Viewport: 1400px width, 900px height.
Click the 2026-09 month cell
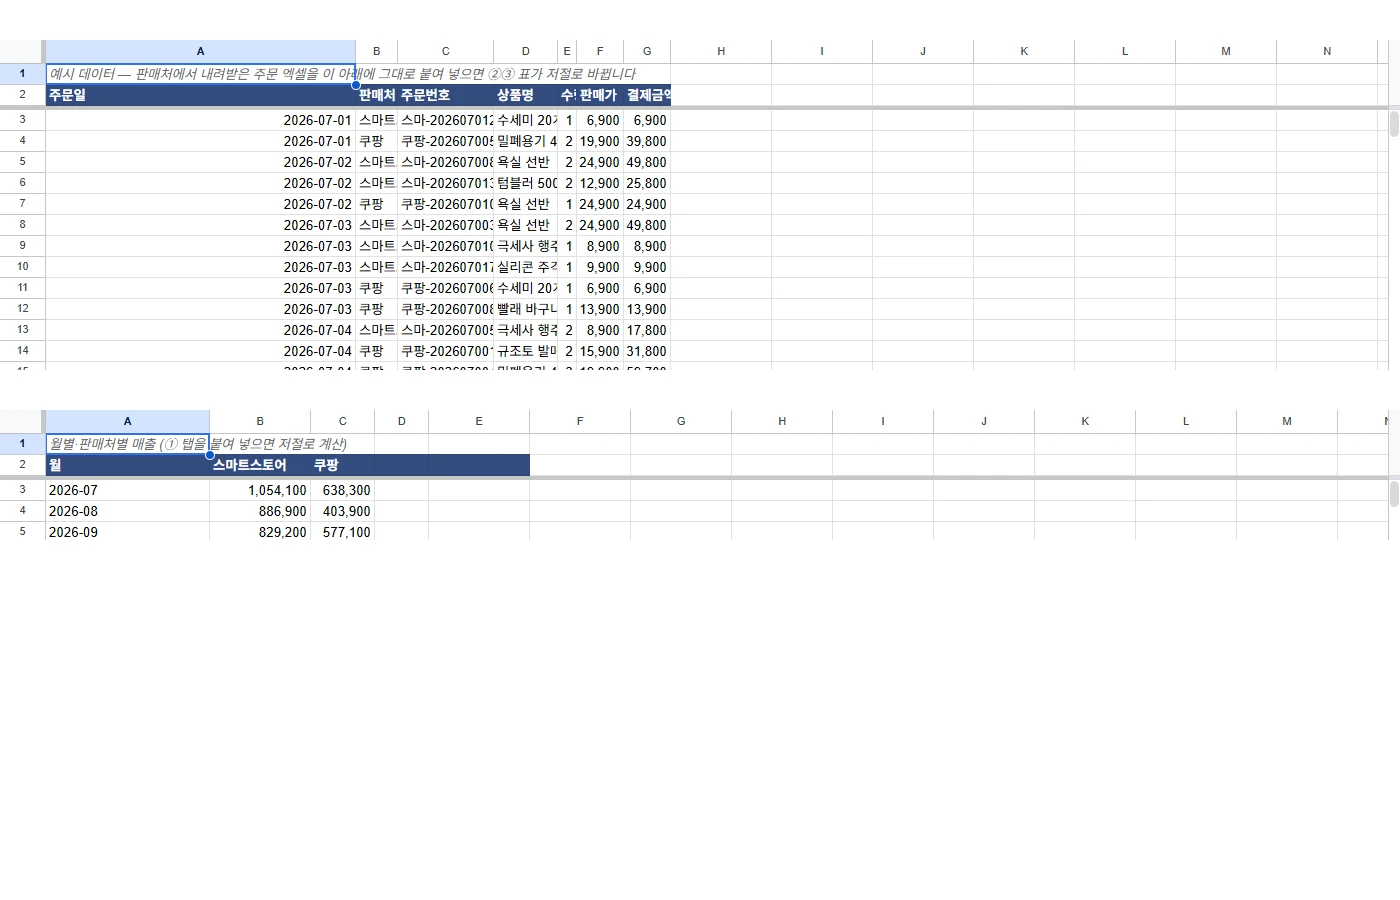click(x=128, y=531)
